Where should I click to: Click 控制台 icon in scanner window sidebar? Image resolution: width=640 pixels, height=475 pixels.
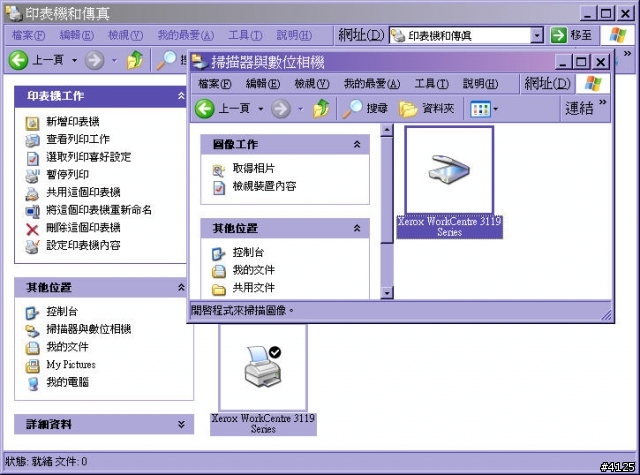[x=219, y=253]
